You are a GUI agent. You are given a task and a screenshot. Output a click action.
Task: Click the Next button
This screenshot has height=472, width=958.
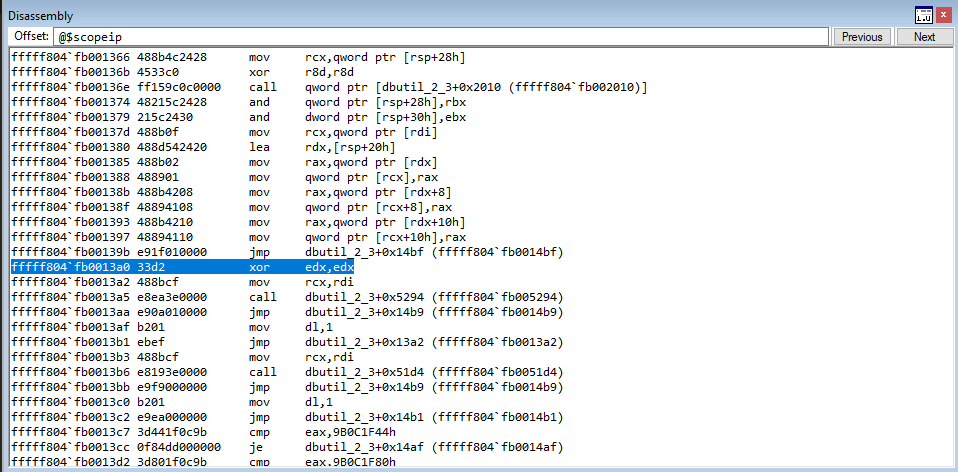[924, 37]
